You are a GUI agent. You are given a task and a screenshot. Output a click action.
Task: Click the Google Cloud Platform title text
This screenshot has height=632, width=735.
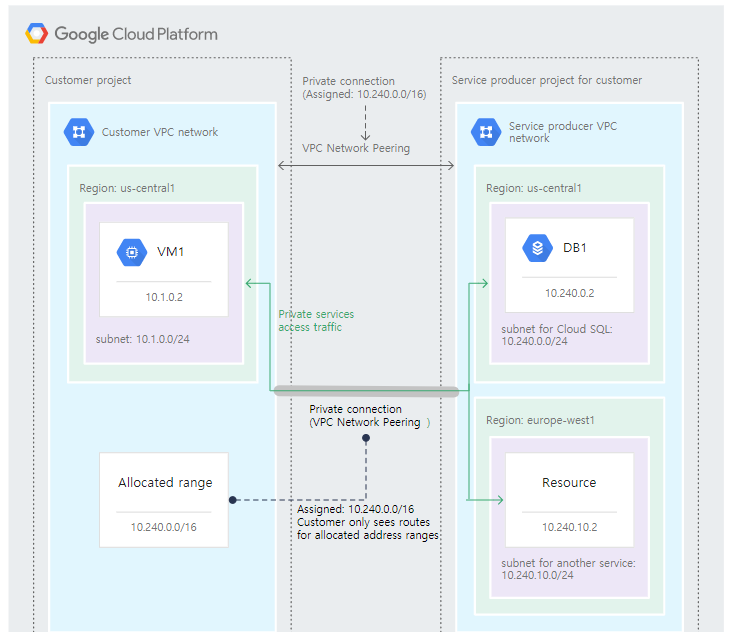(x=136, y=34)
